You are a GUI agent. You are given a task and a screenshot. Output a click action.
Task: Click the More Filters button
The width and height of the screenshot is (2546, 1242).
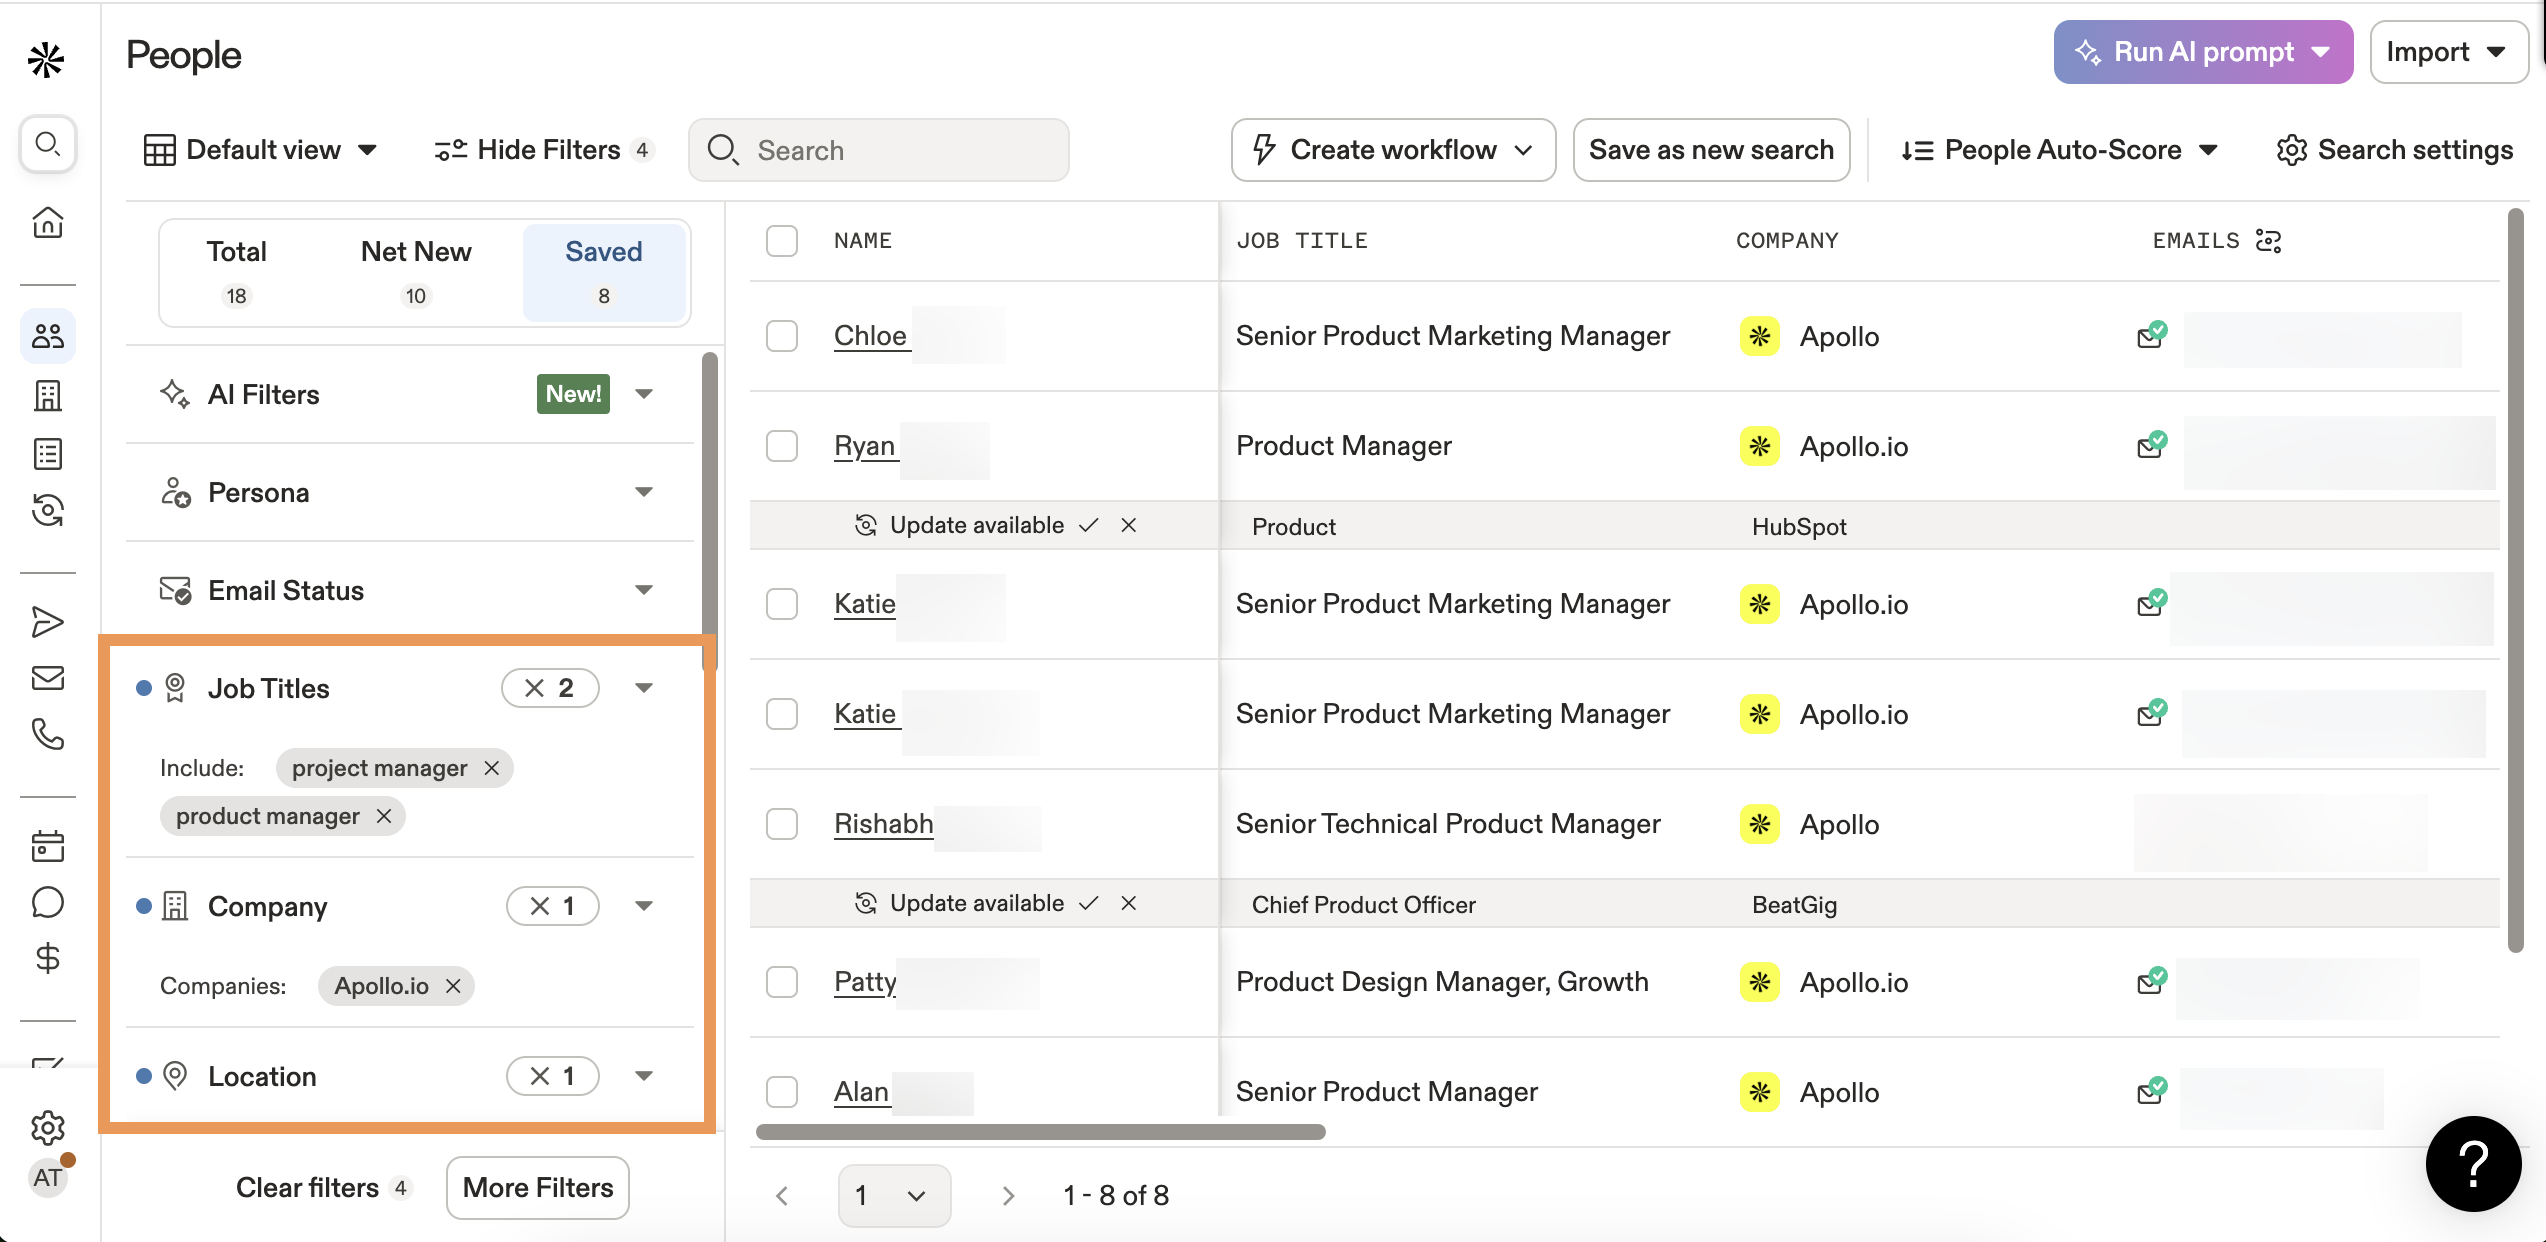[x=538, y=1188]
